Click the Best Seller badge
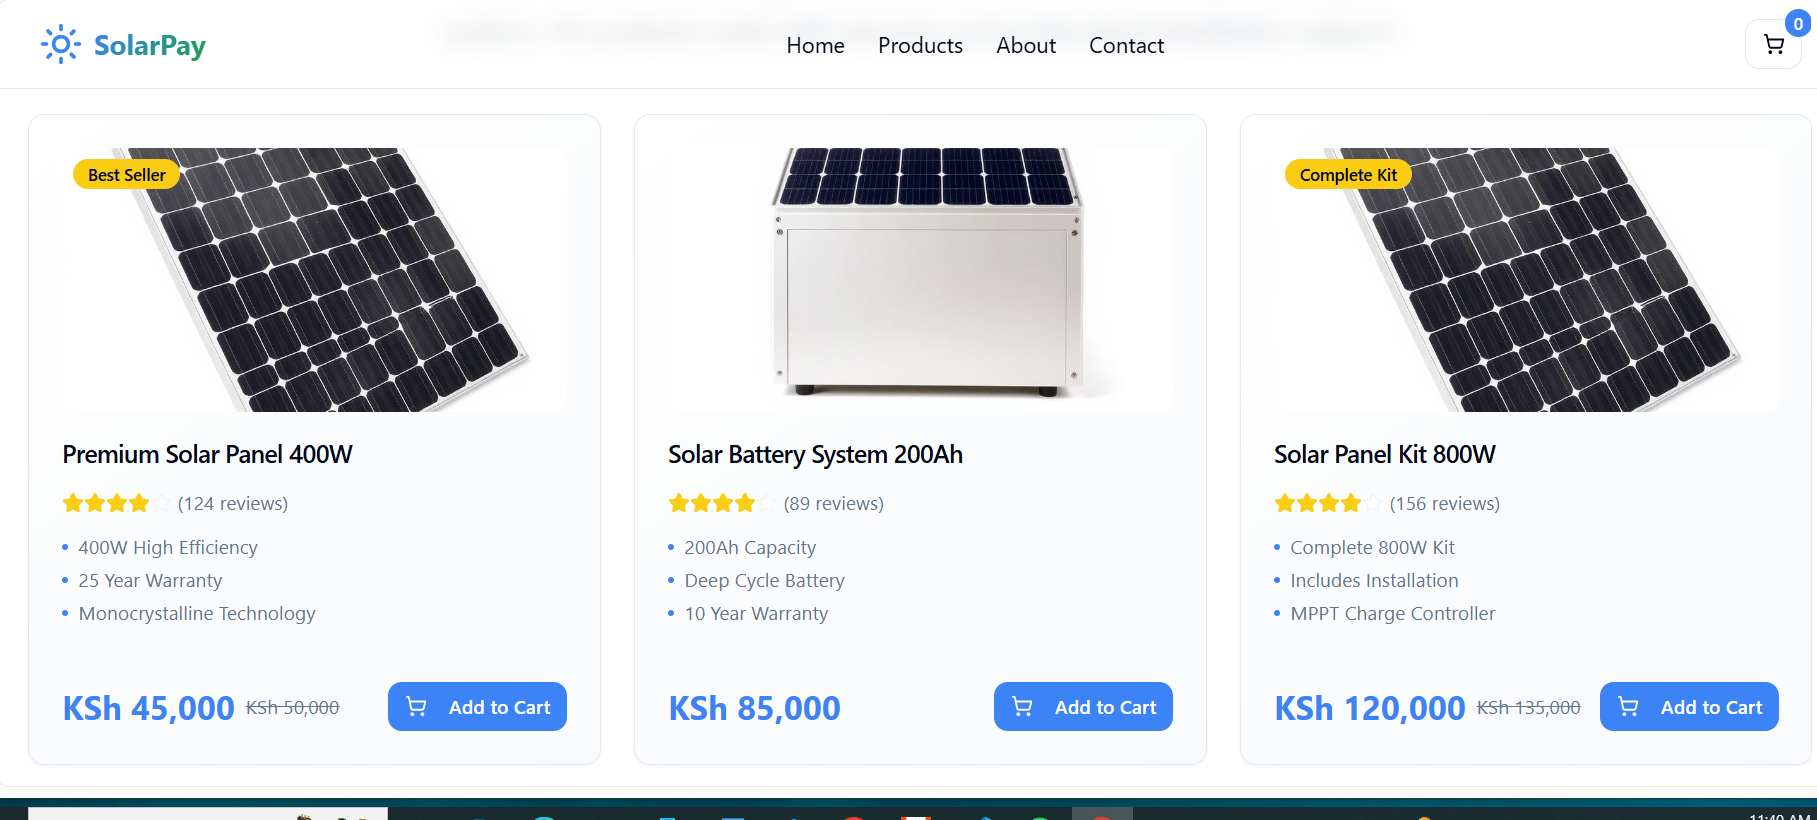 (x=127, y=175)
